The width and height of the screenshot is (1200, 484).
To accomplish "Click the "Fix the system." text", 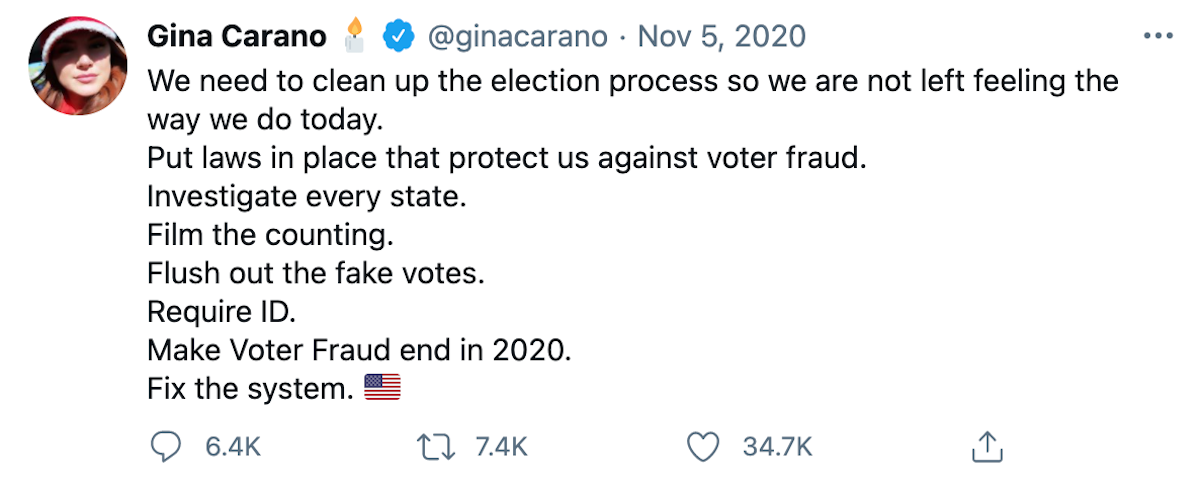I will pyautogui.click(x=250, y=388).
